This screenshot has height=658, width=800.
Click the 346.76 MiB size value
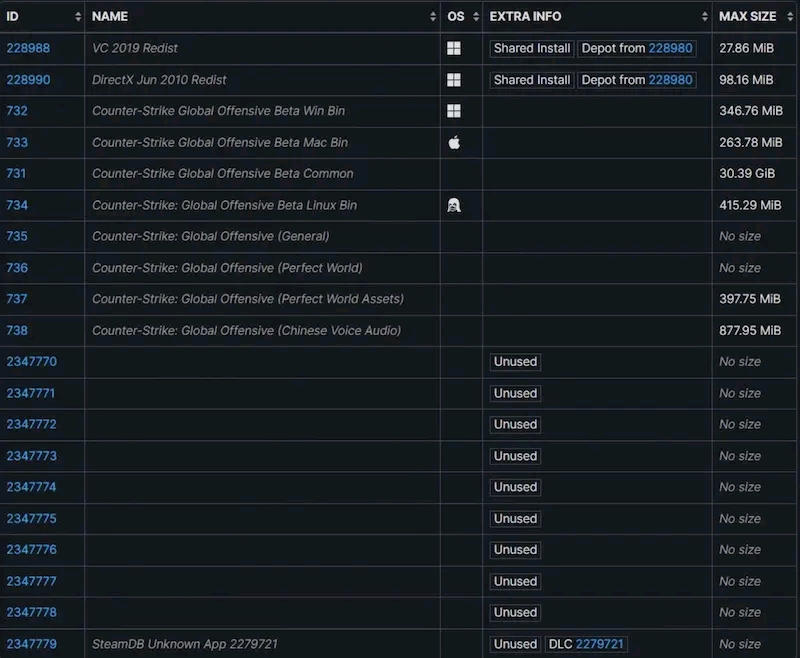751,111
